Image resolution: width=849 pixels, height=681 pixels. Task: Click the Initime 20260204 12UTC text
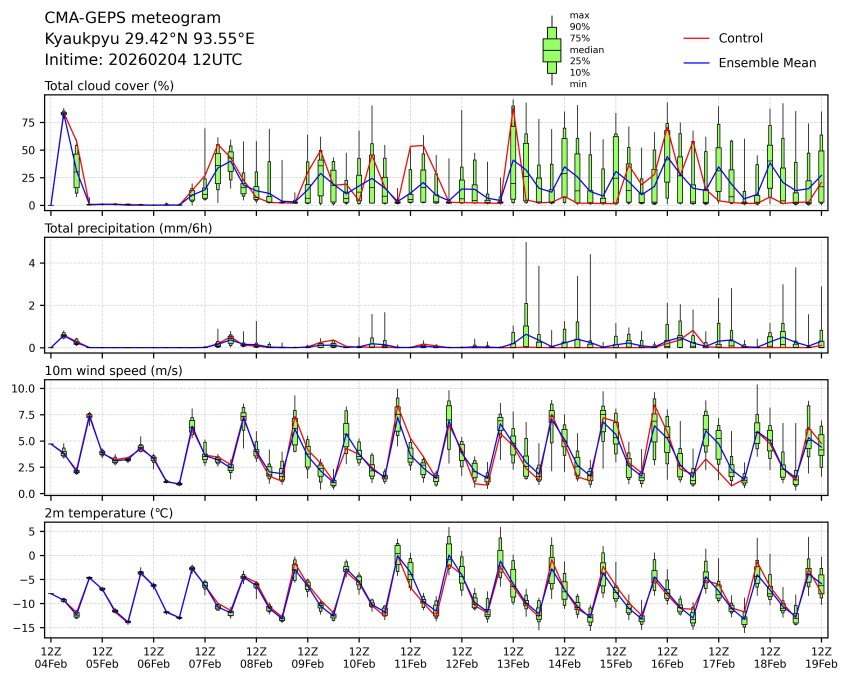coord(143,60)
